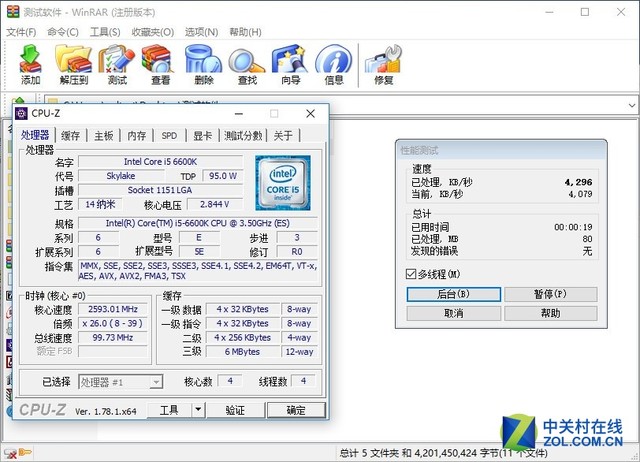Open the 向导 (Wizard) toolbar icon
The image size is (640, 462).
291,64
